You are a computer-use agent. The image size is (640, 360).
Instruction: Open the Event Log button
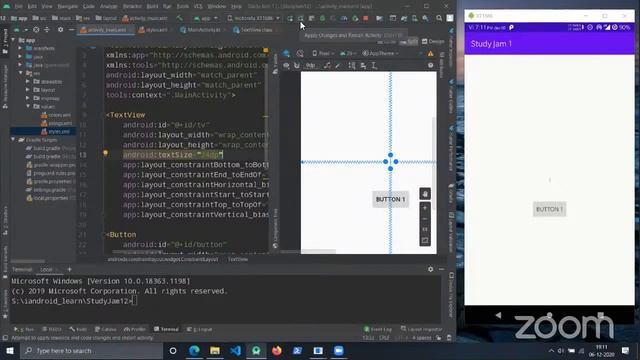[x=378, y=329]
